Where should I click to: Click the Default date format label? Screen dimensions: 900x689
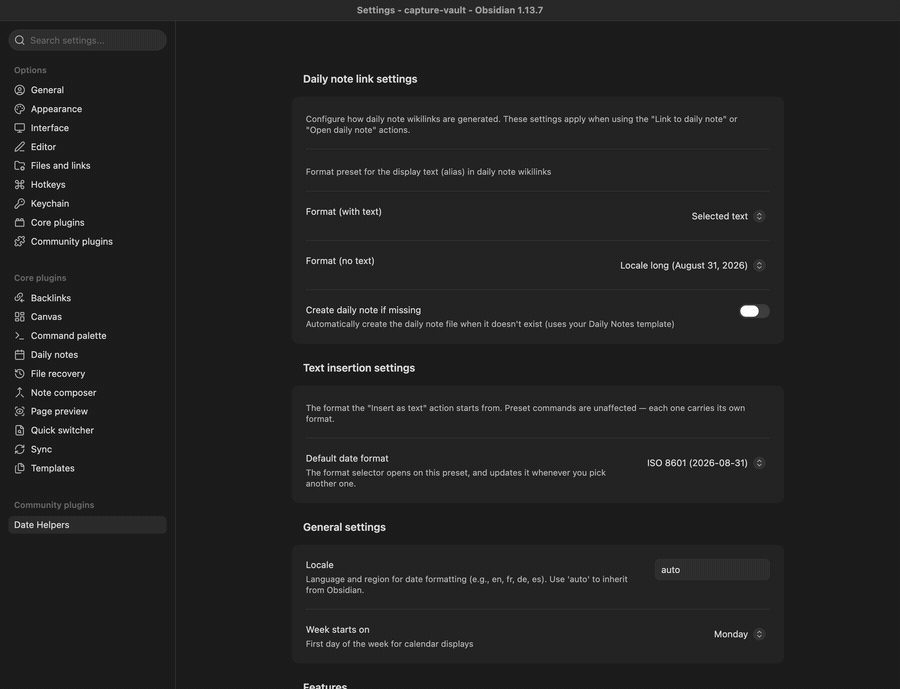pyautogui.click(x=347, y=459)
